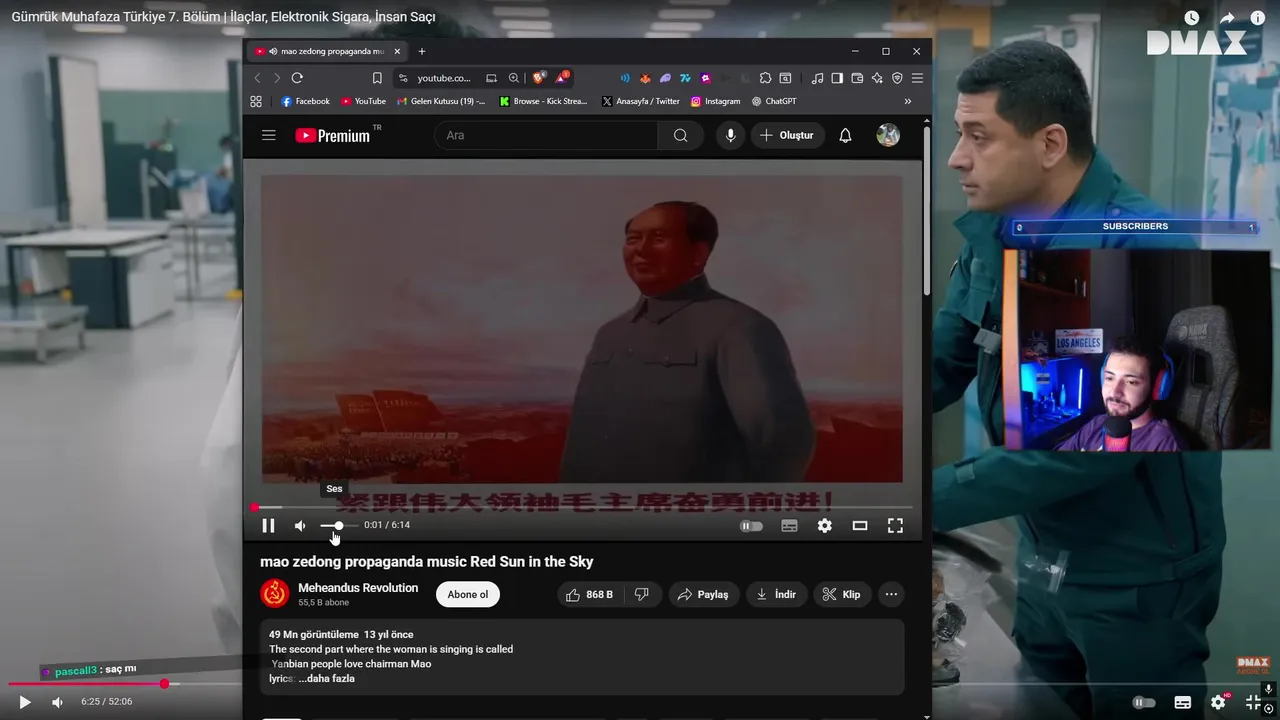Open the Facebook bookmark

click(x=305, y=101)
